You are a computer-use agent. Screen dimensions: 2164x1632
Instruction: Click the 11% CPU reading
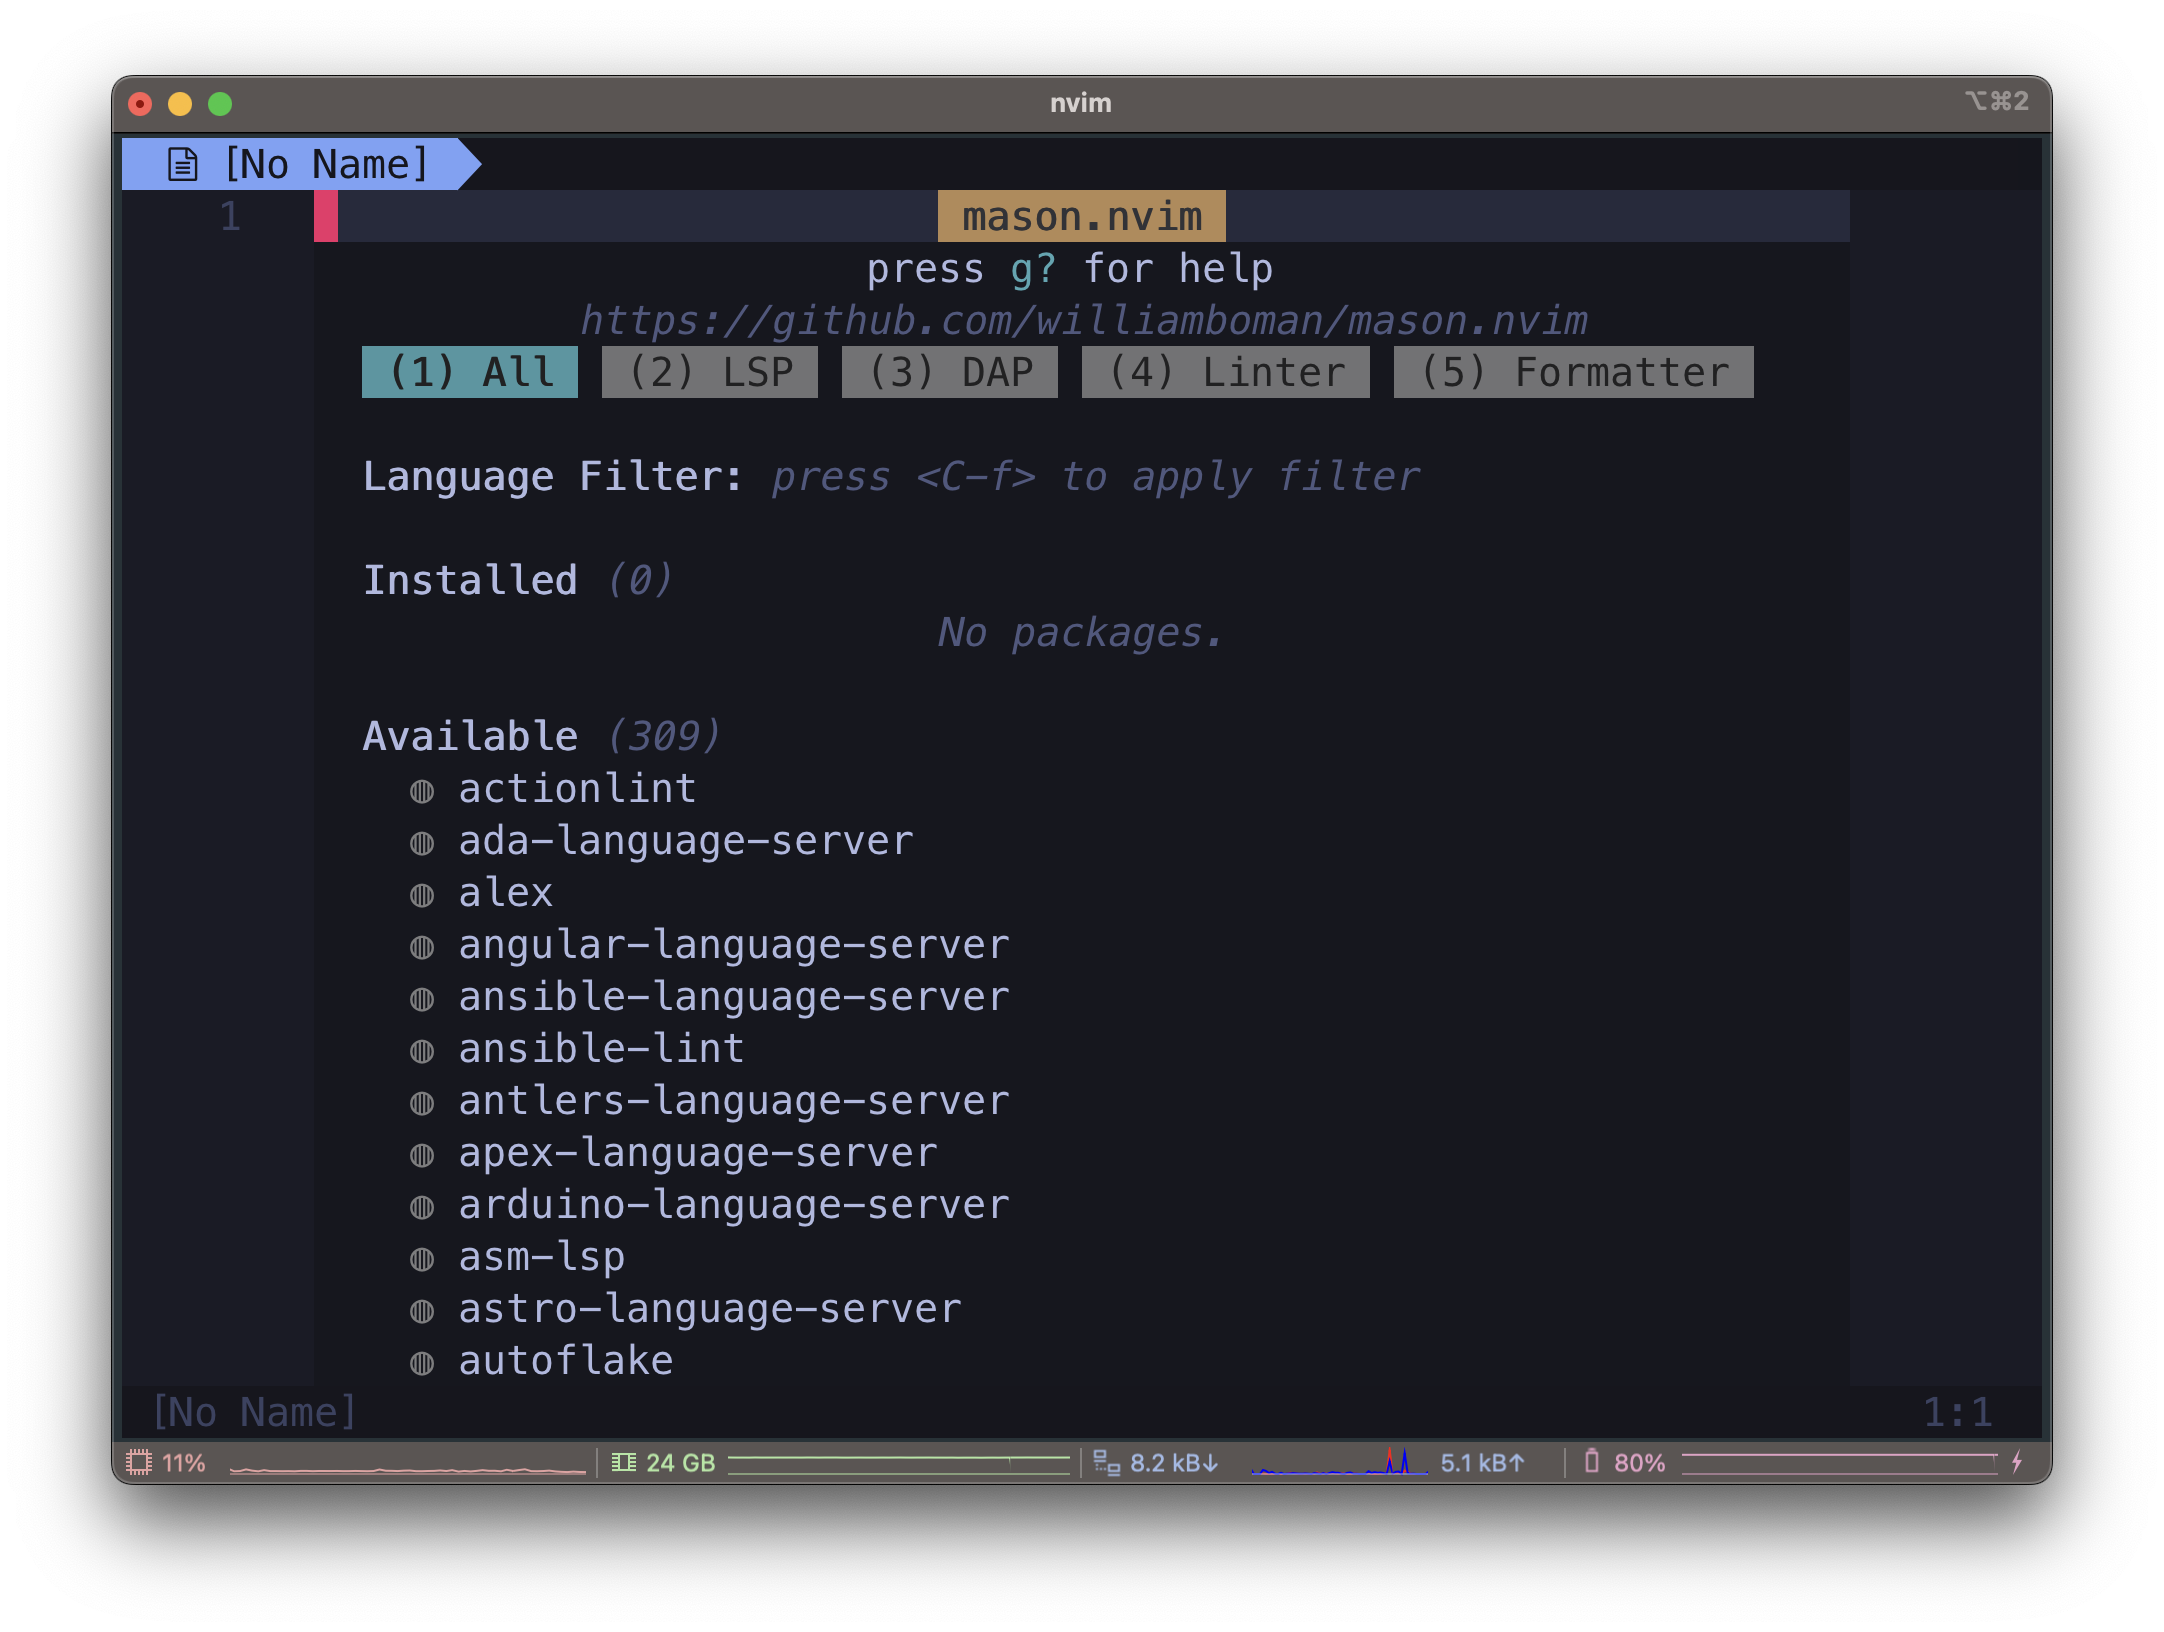[x=184, y=1463]
